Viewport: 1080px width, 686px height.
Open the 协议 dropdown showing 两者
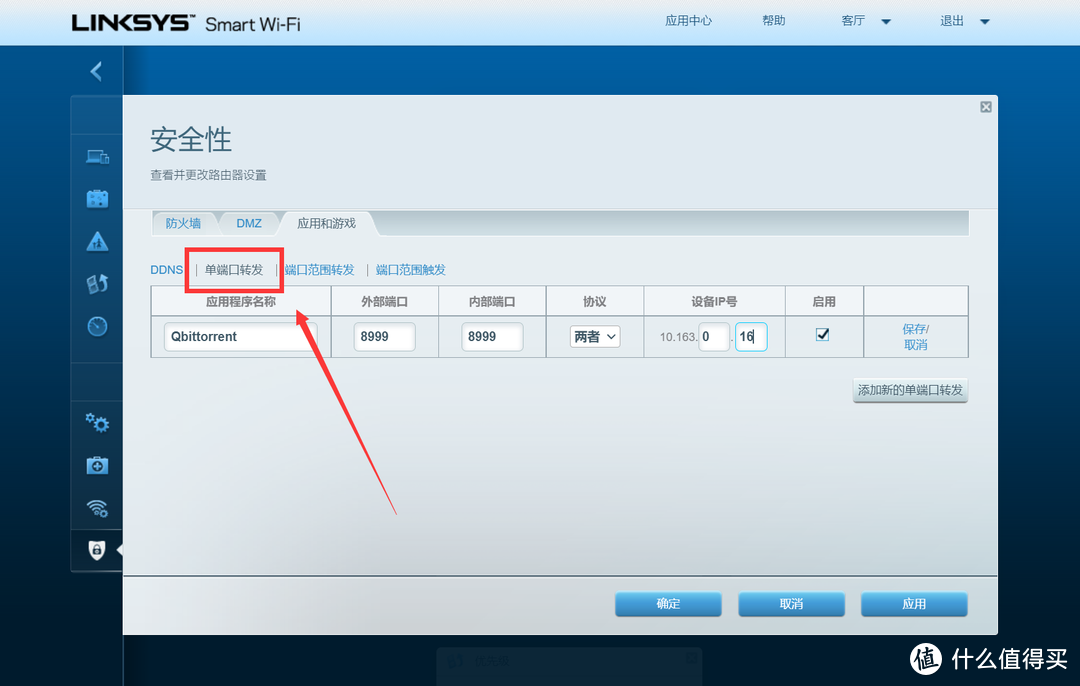(594, 336)
